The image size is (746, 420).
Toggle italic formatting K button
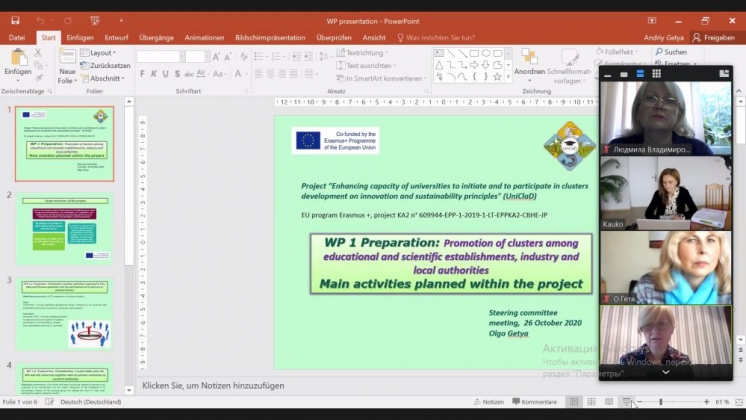155,73
